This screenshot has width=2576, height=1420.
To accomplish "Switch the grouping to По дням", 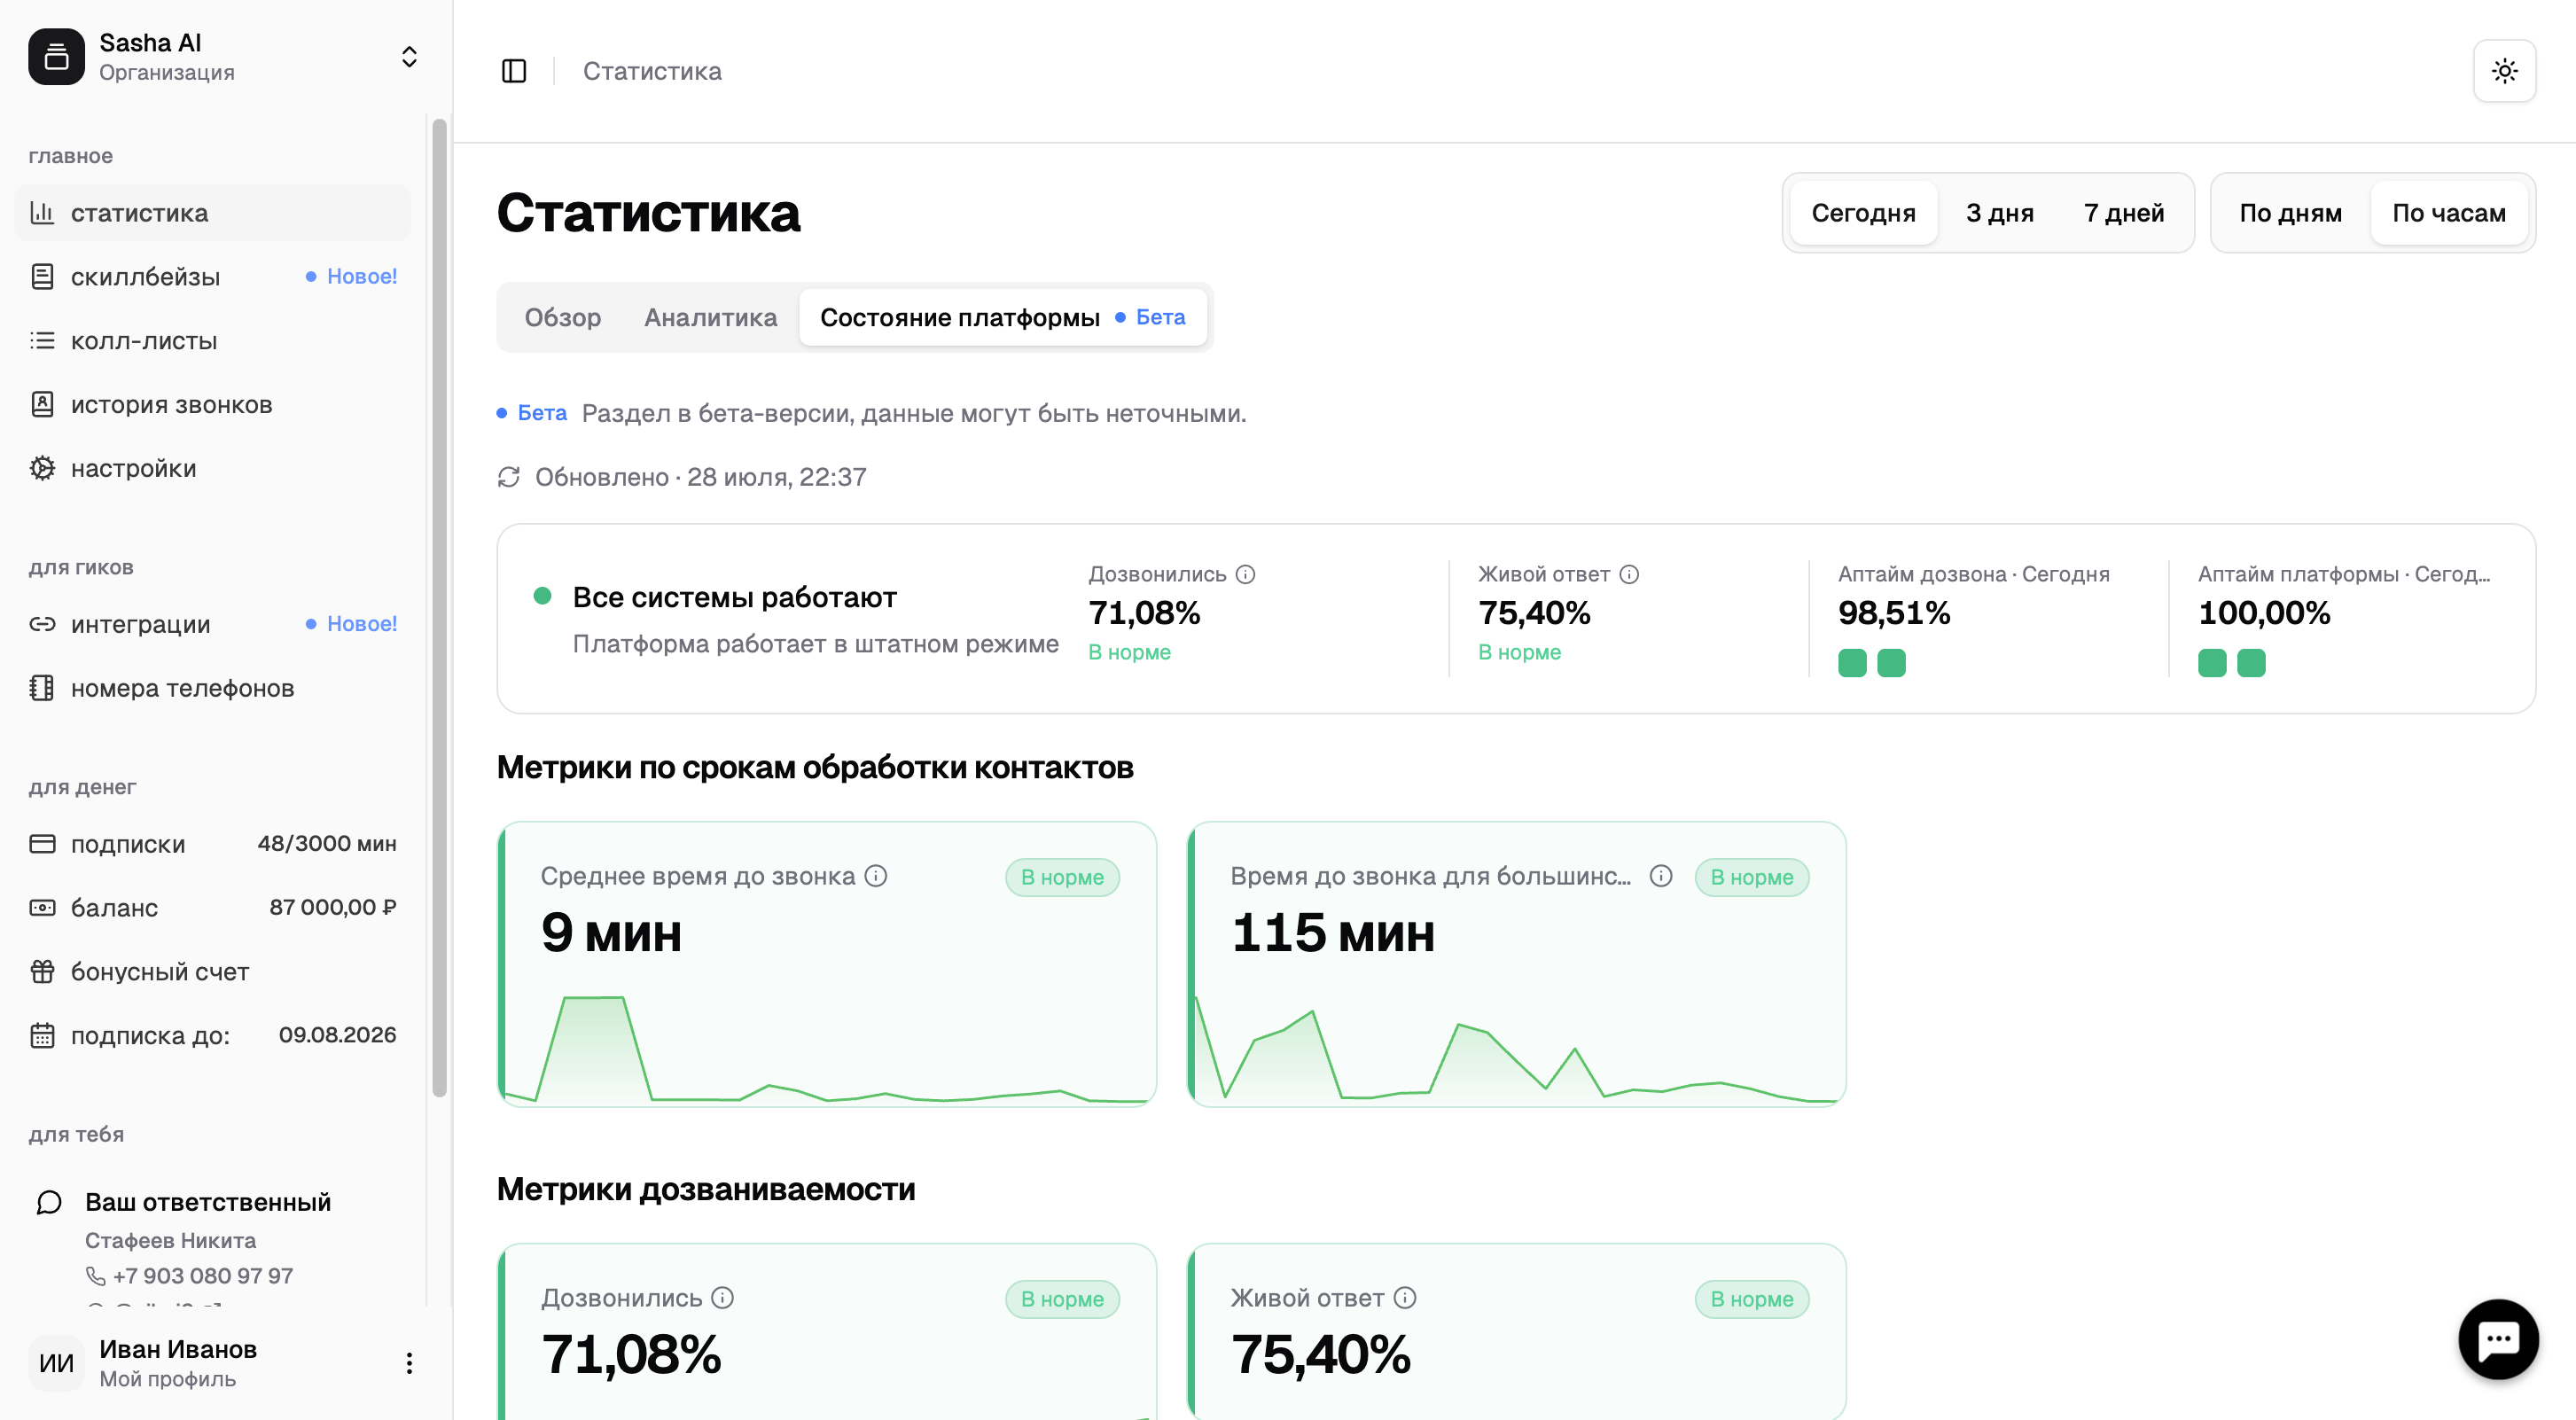I will pos(2290,213).
